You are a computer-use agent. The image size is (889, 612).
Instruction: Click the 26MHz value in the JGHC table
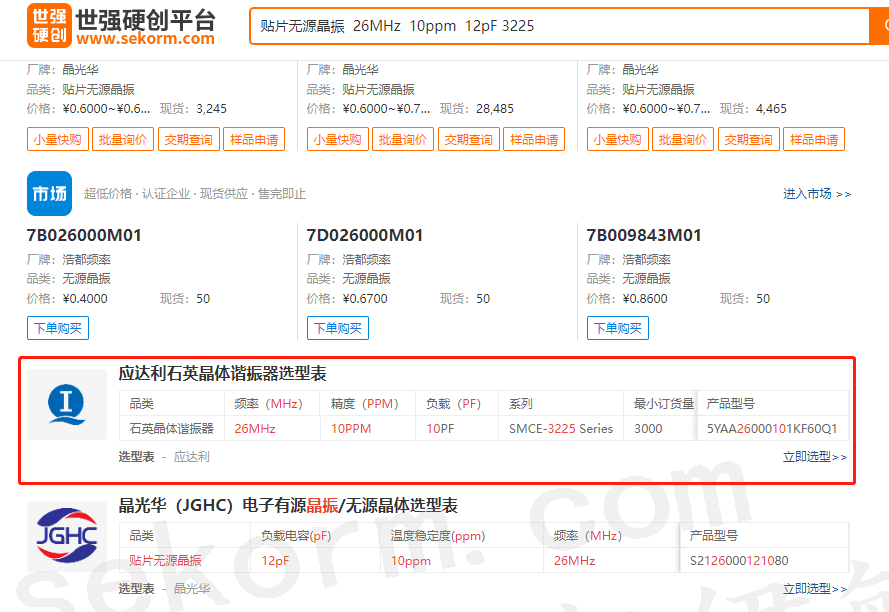point(574,561)
